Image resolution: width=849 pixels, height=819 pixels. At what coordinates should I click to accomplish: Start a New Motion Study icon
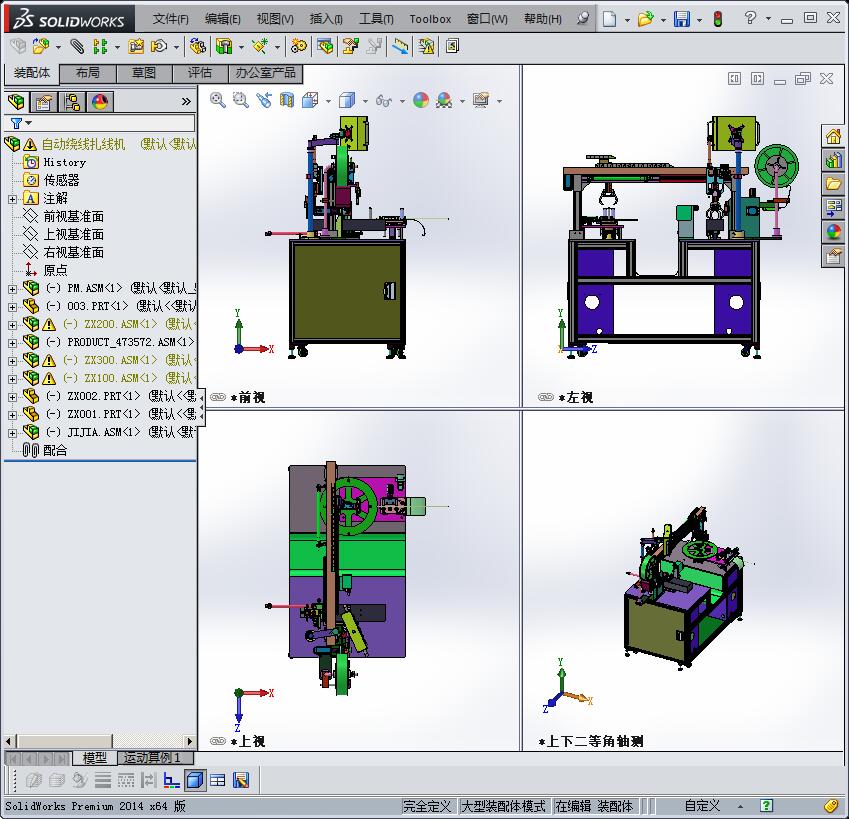tap(299, 47)
